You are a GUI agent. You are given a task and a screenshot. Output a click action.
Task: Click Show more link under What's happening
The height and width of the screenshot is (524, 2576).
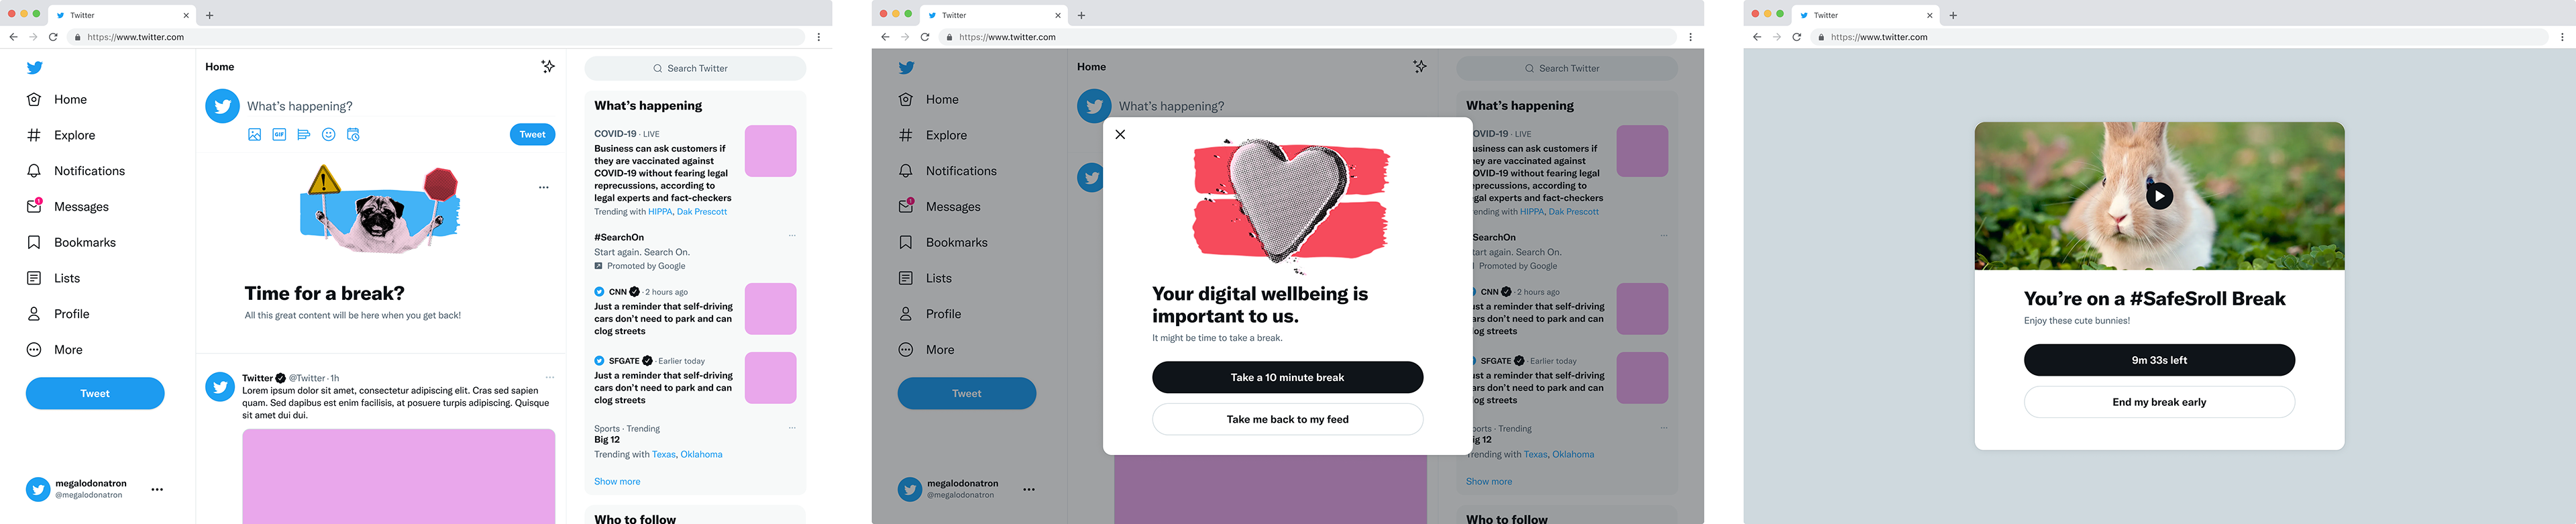click(617, 482)
